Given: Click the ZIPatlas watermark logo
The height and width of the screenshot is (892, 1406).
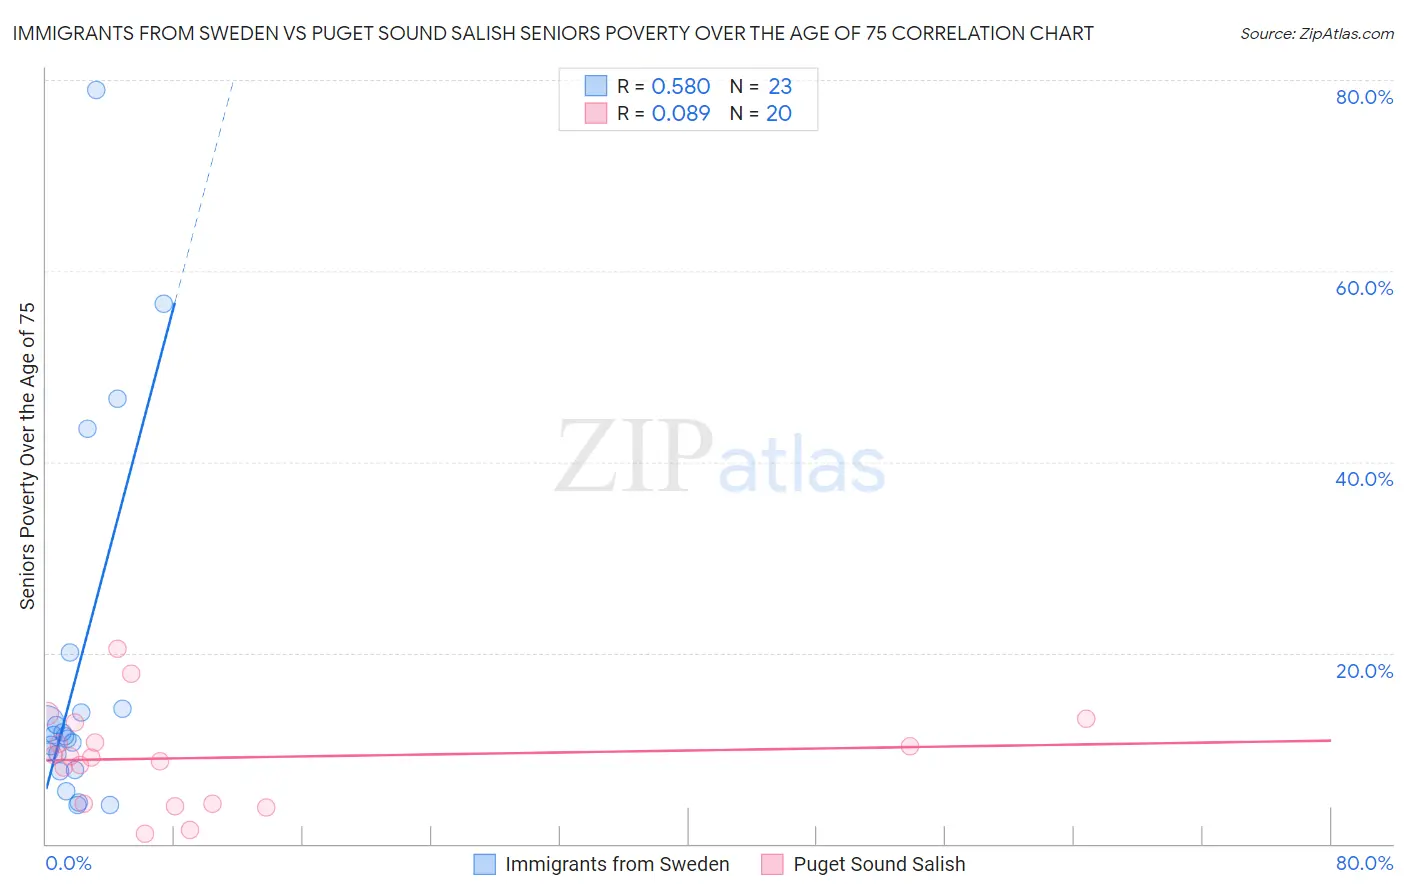Looking at the screenshot, I should pyautogui.click(x=721, y=457).
